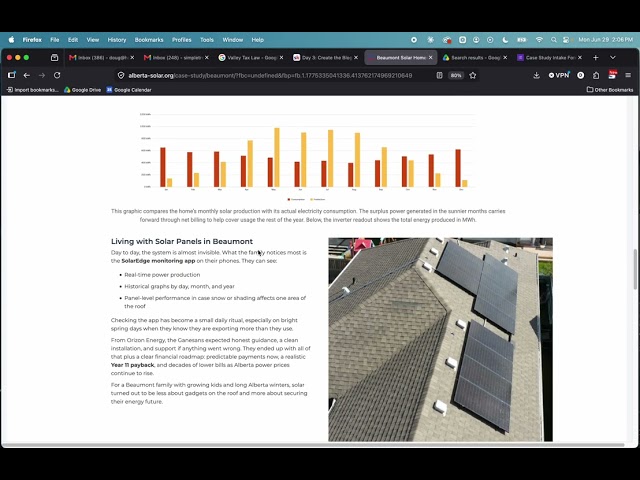The width and height of the screenshot is (640, 480).
Task: Open a new tab with plus button
Action: point(596,58)
